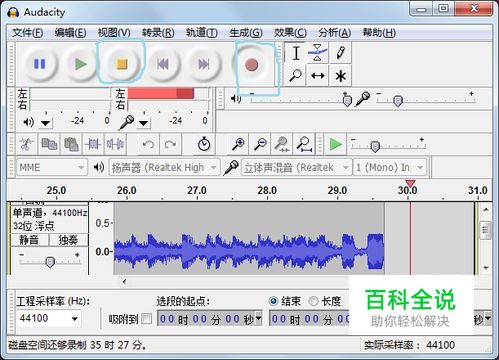Zoom out with the minus magnifier
The height and width of the screenshot is (360, 499).
pyautogui.click(x=260, y=145)
